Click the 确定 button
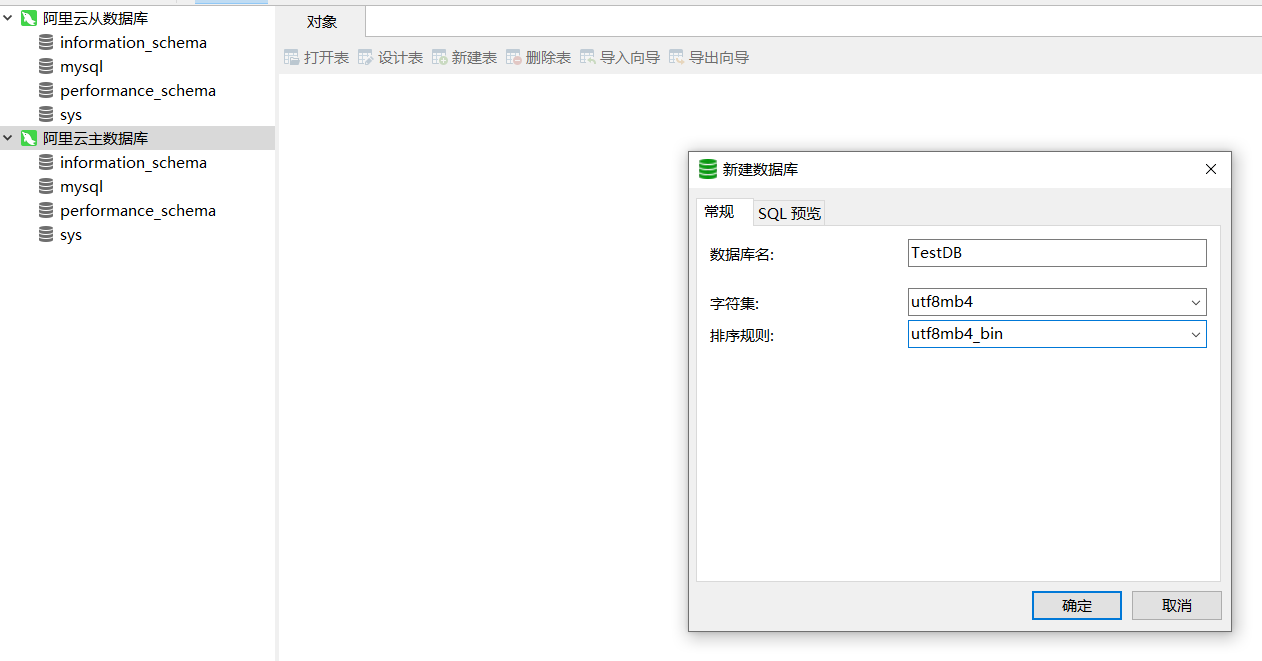1262x661 pixels. 1076,605
